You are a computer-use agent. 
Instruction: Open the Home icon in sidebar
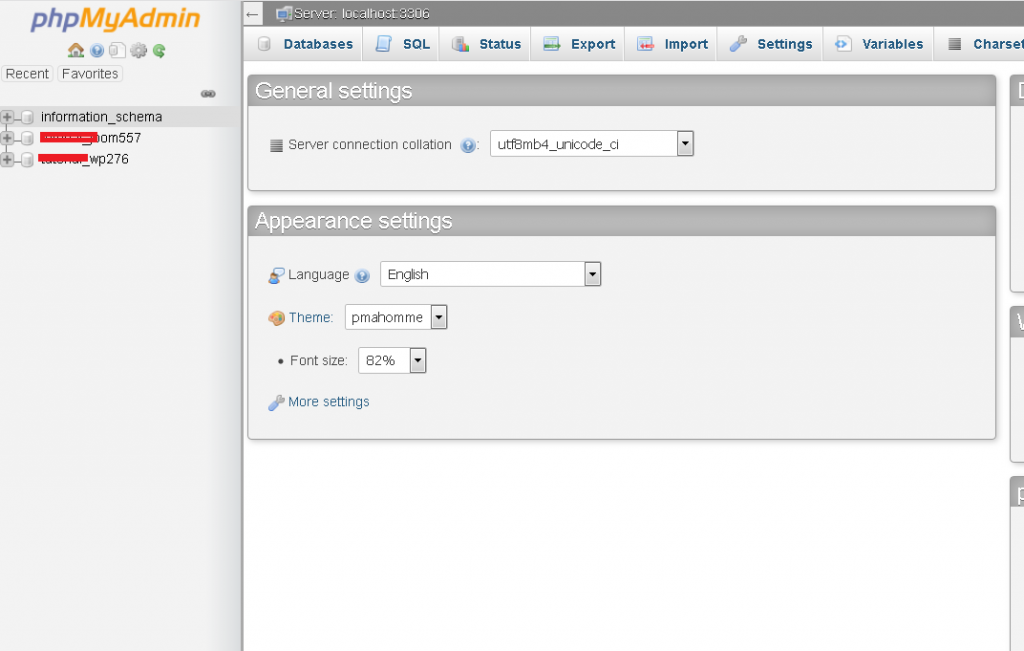(x=76, y=50)
